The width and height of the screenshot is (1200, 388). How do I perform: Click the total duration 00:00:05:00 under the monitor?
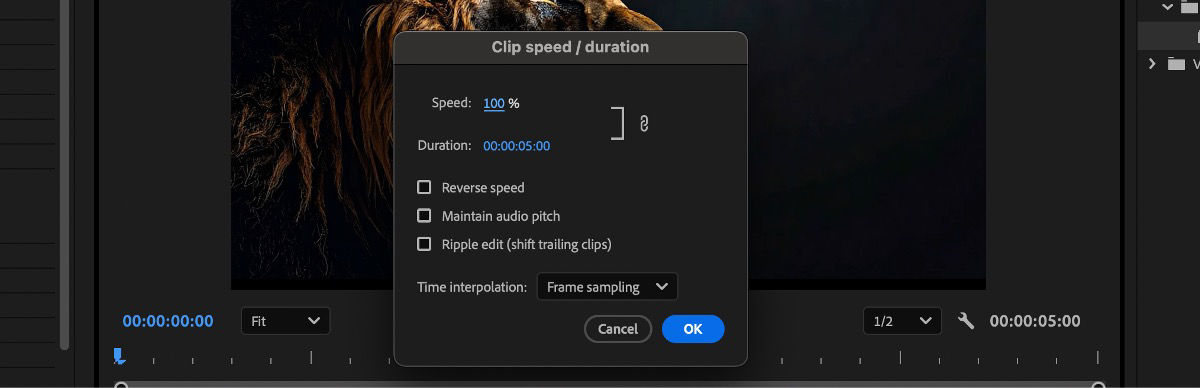[1035, 321]
